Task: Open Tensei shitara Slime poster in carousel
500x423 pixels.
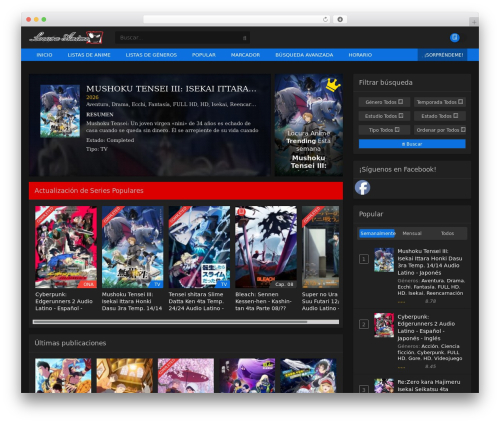Action: click(199, 247)
